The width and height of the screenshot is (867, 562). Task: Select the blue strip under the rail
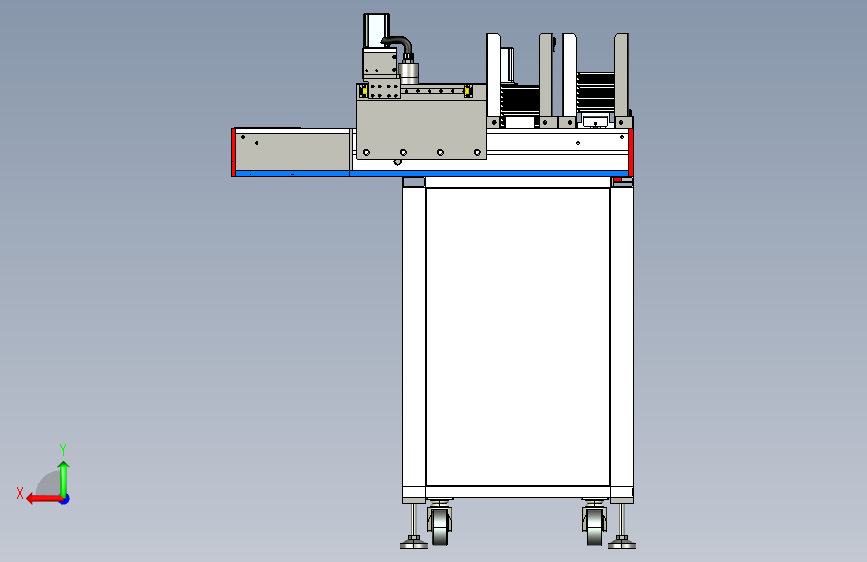(x=432, y=174)
